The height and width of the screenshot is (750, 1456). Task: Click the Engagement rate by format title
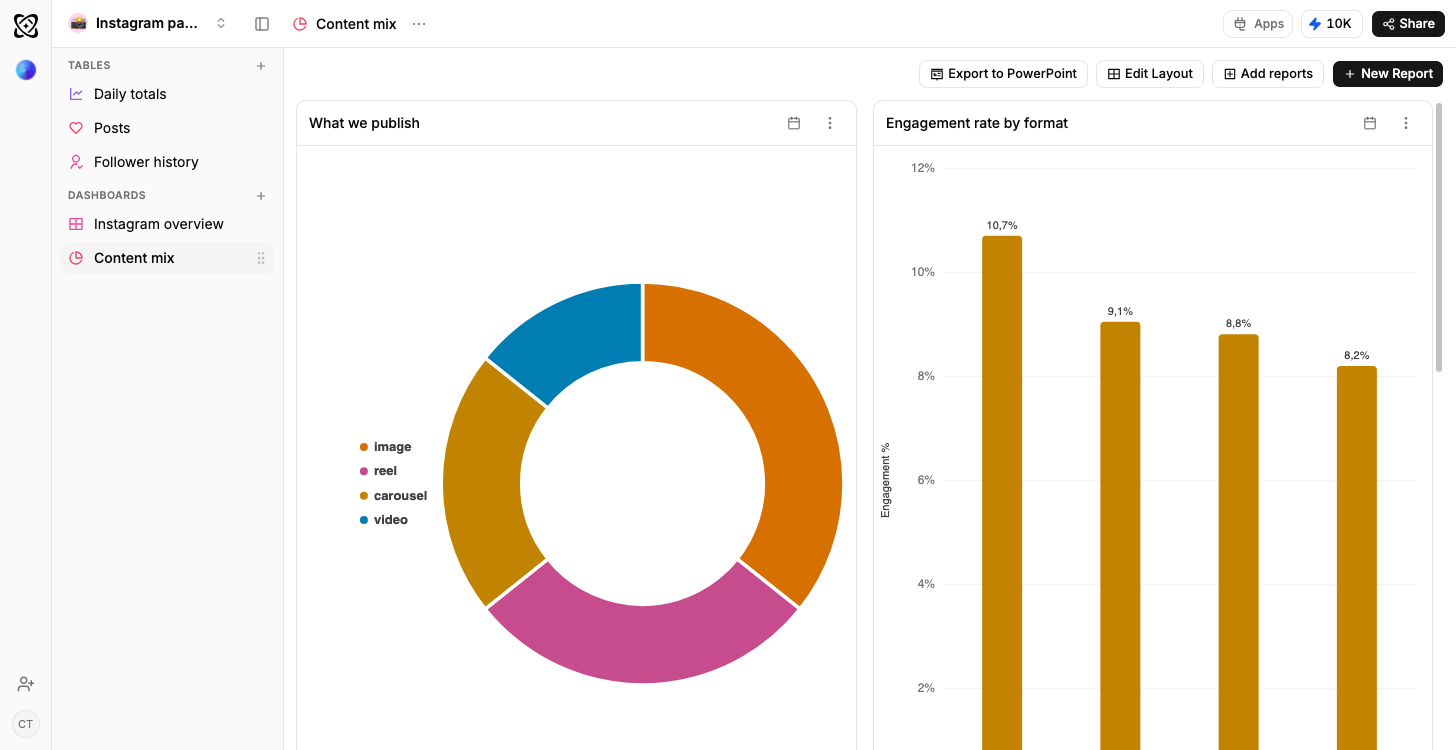(x=977, y=123)
